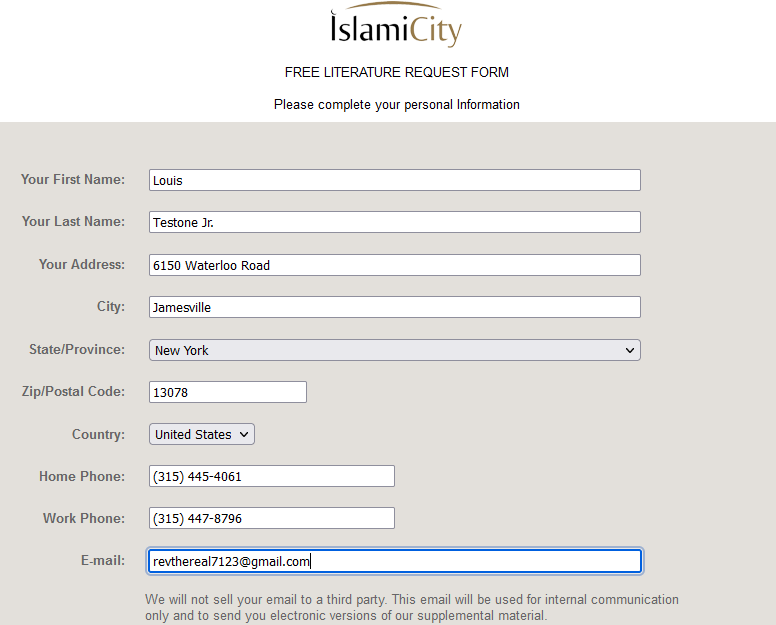Click the personal information instruction text
Image resolution: width=776 pixels, height=625 pixels.
396,105
